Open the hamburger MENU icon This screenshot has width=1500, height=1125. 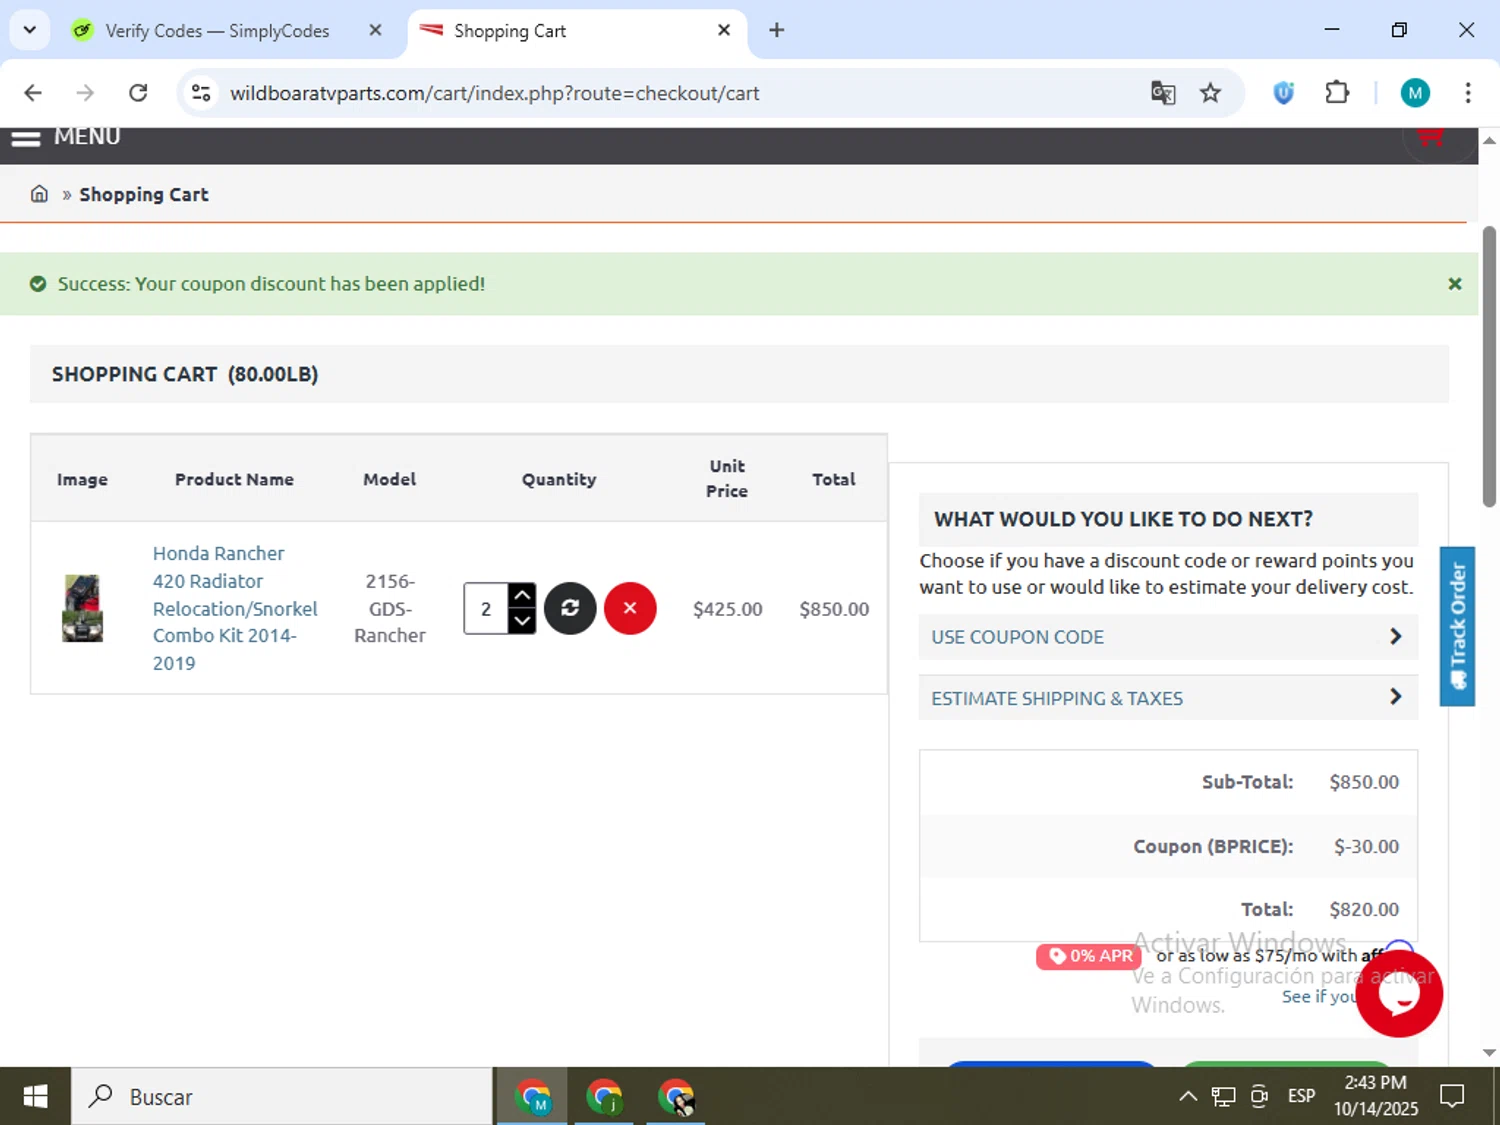pos(26,138)
